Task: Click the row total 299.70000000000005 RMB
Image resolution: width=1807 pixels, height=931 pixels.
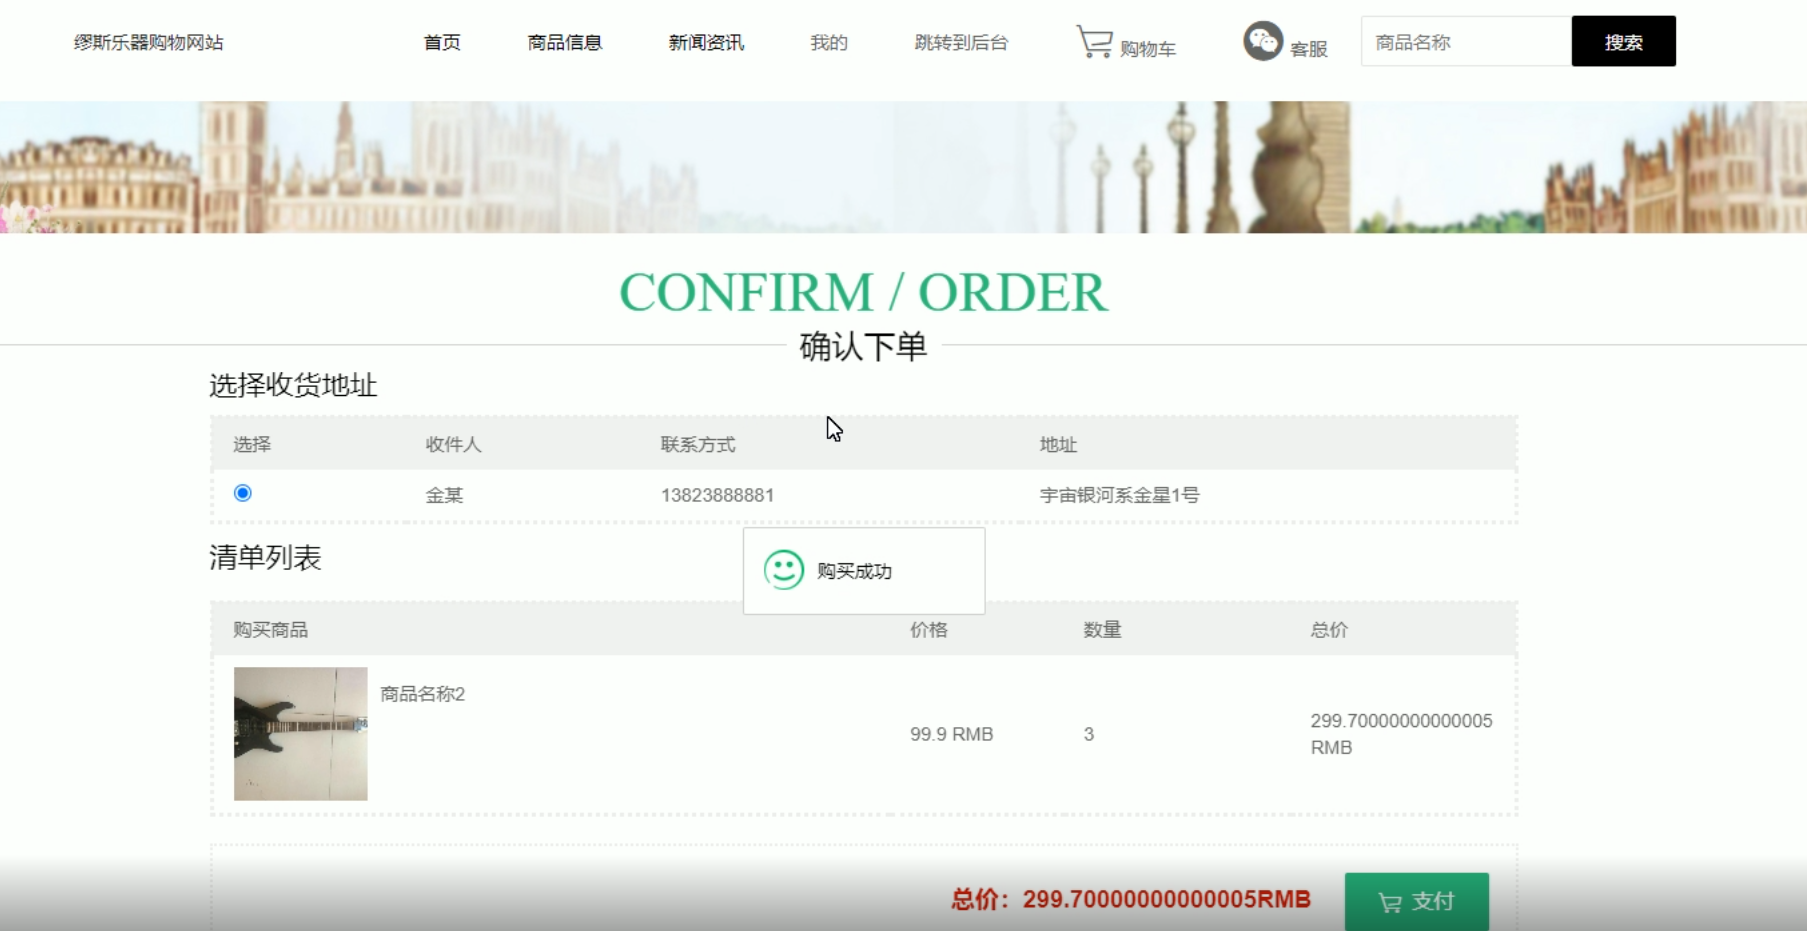Action: [1401, 734]
